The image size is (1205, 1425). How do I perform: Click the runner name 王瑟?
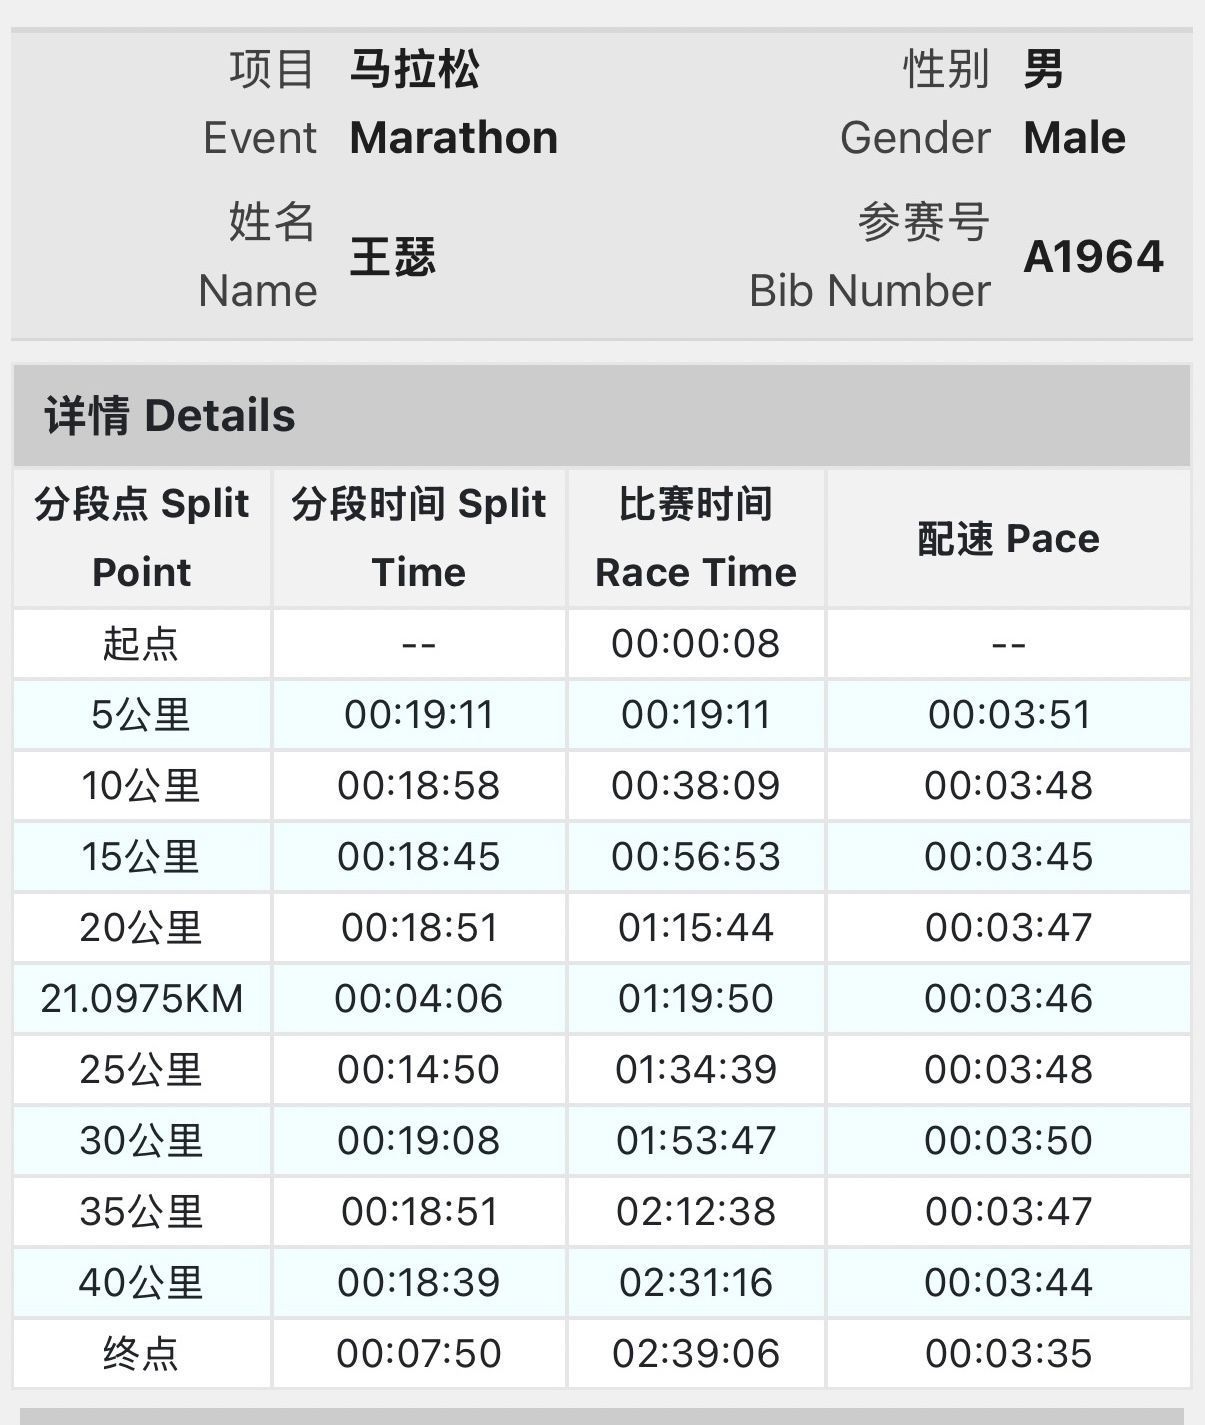(x=393, y=257)
